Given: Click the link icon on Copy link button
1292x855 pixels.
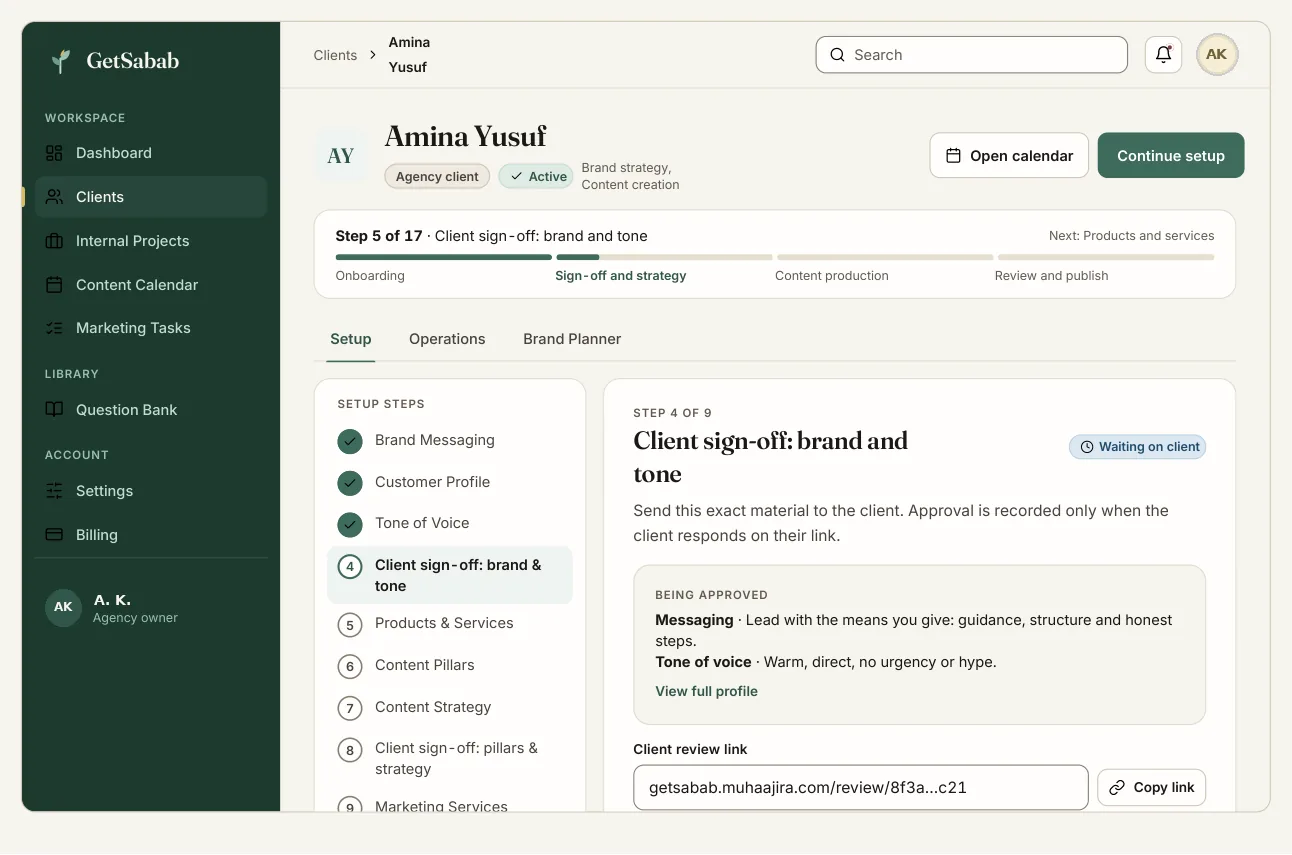Looking at the screenshot, I should (x=1117, y=788).
